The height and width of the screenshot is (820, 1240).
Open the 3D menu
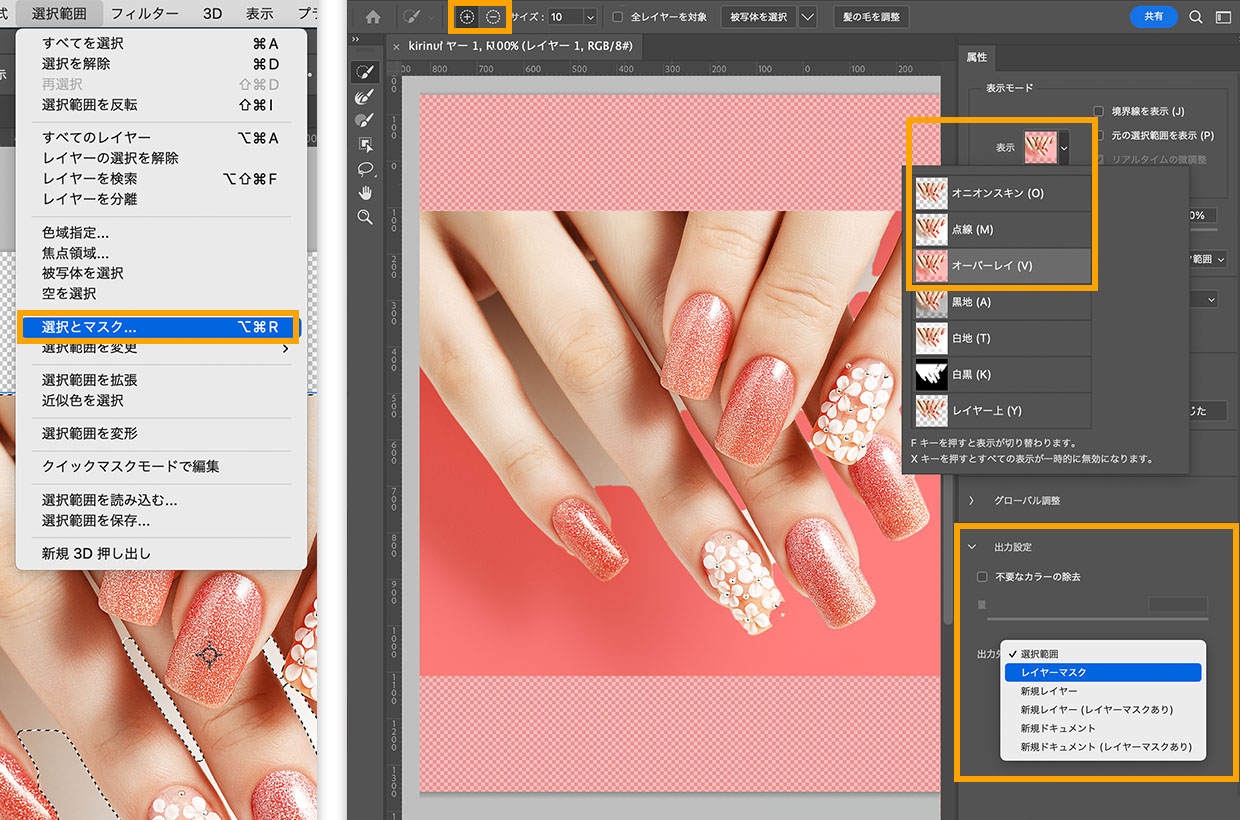(212, 14)
